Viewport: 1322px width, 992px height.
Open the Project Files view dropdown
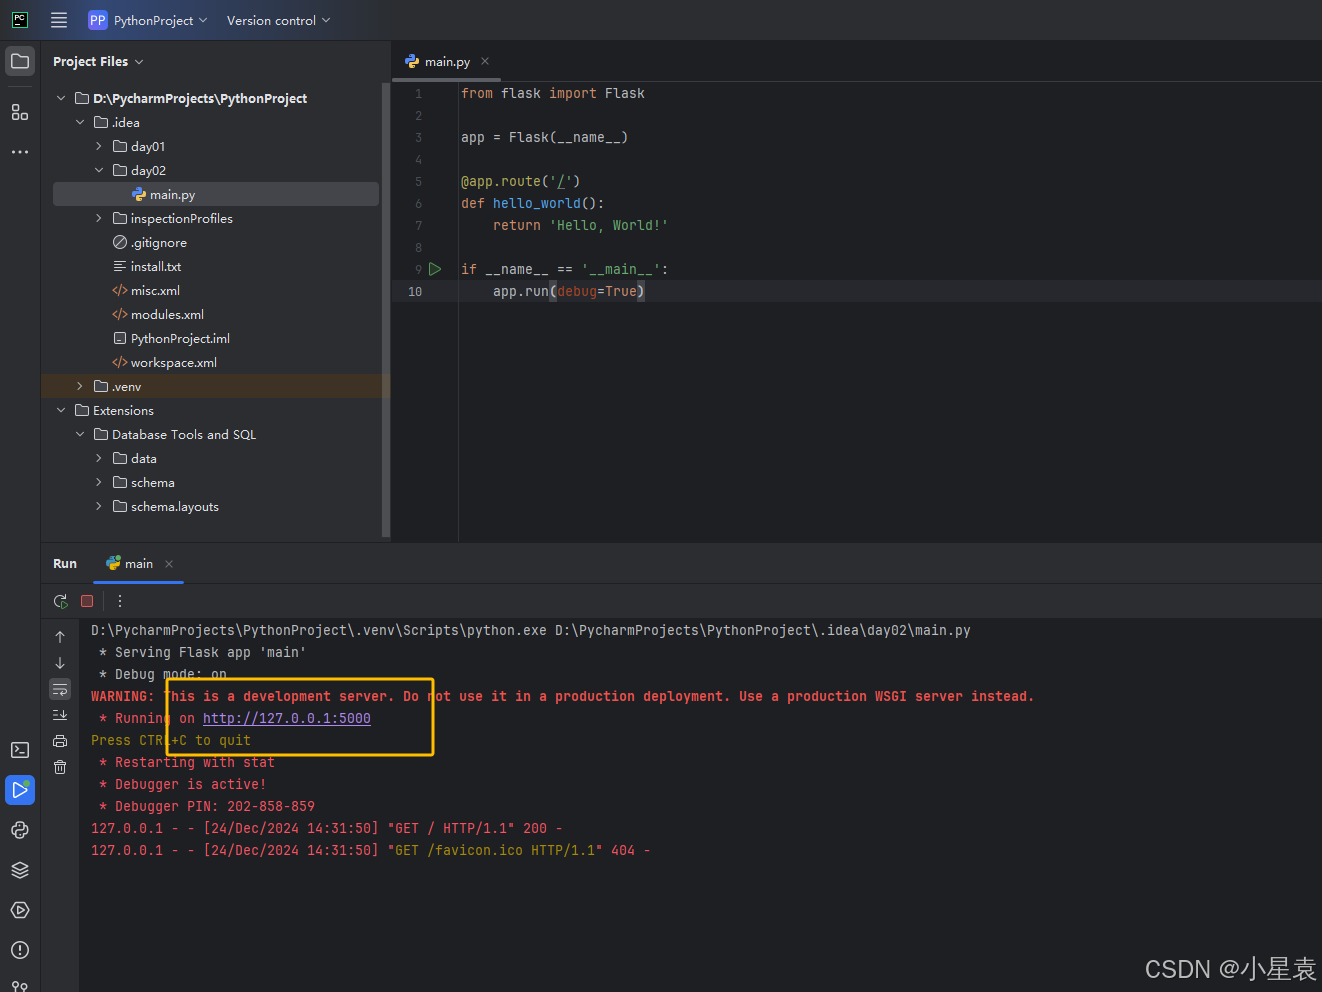pyautogui.click(x=98, y=62)
